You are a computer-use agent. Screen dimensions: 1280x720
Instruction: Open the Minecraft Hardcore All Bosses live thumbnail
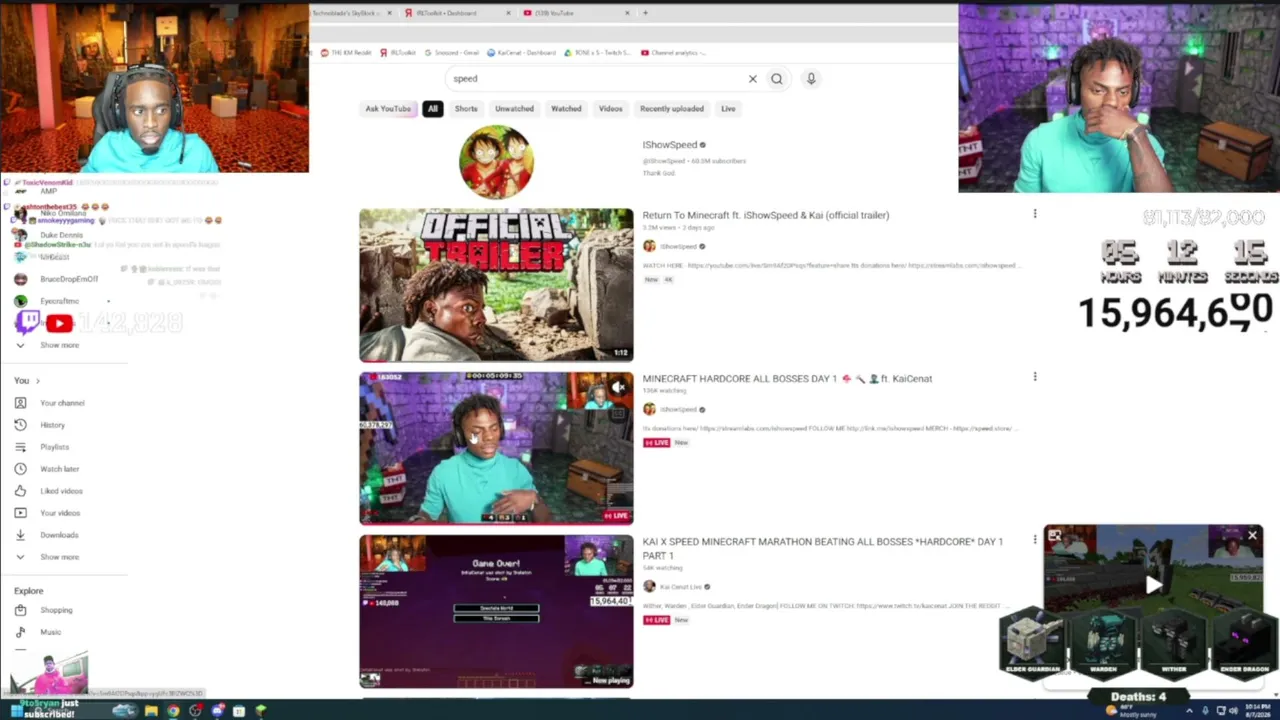[496, 448]
